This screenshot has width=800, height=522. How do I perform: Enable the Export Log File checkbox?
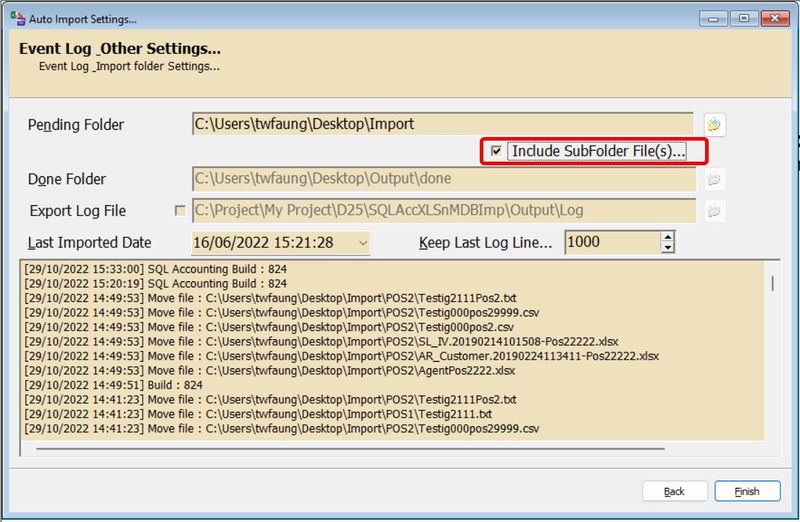(180, 211)
